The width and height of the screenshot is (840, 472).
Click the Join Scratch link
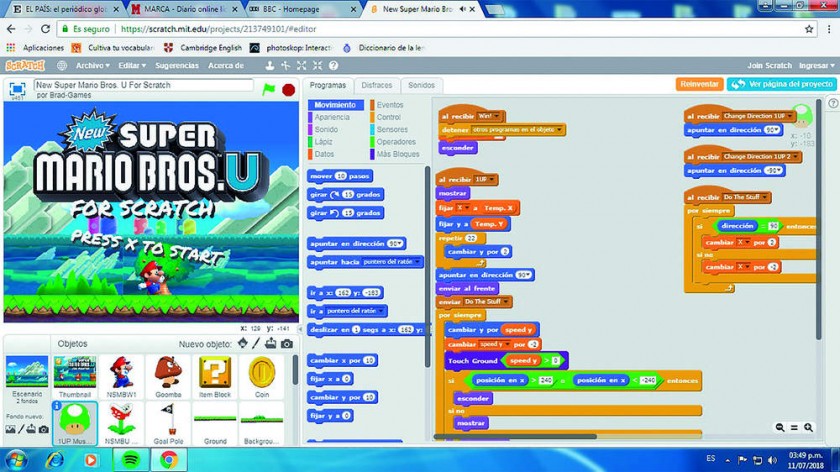tap(769, 65)
